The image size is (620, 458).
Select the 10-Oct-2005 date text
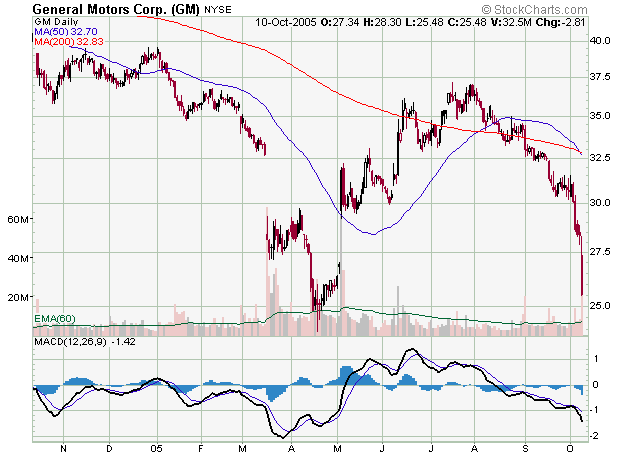point(285,22)
